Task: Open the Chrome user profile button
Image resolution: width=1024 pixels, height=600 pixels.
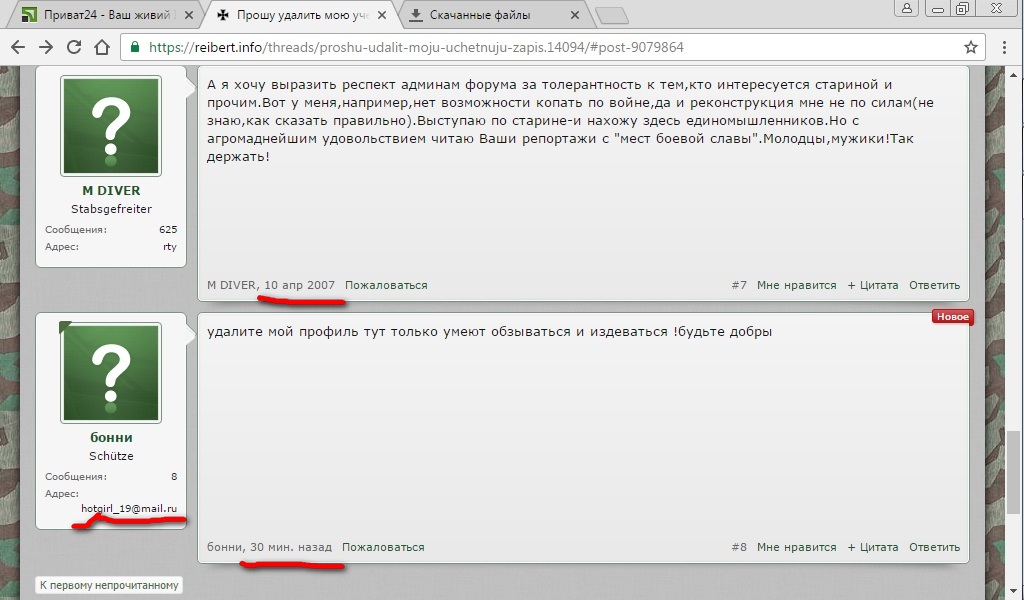Action: coord(907,8)
